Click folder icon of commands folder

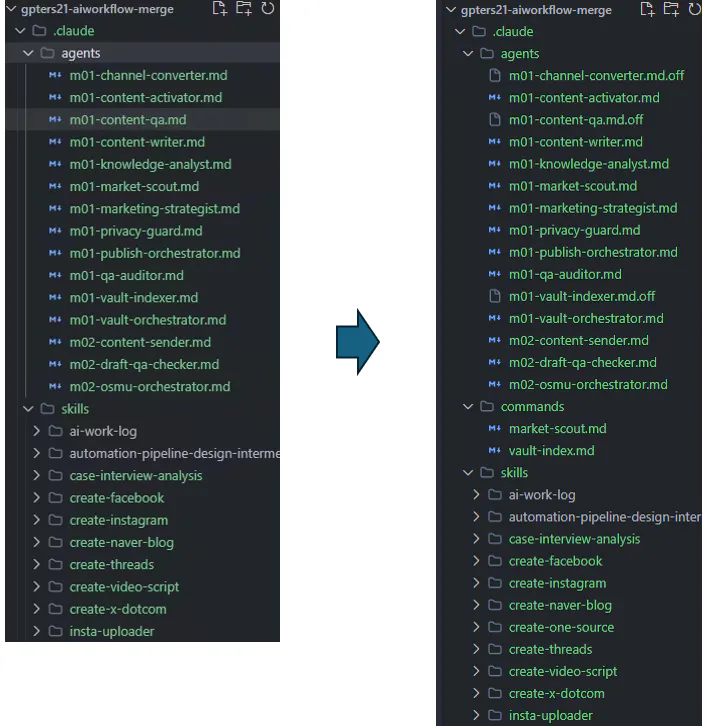pos(487,406)
